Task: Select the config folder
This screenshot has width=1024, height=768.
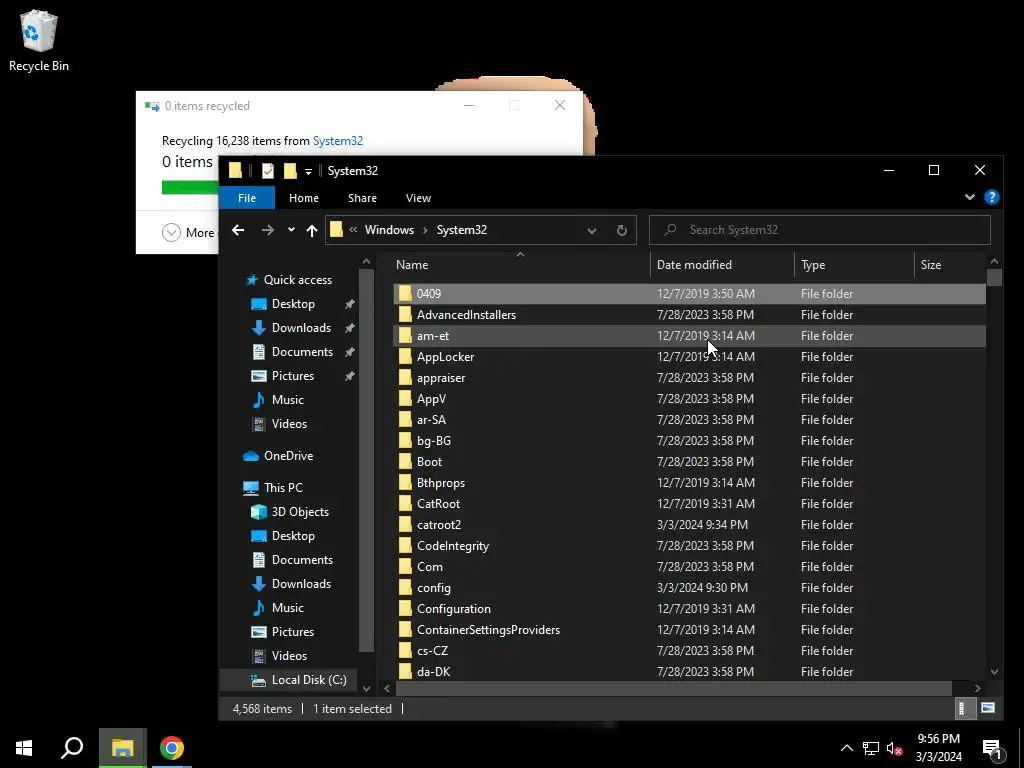Action: pyautogui.click(x=689, y=588)
